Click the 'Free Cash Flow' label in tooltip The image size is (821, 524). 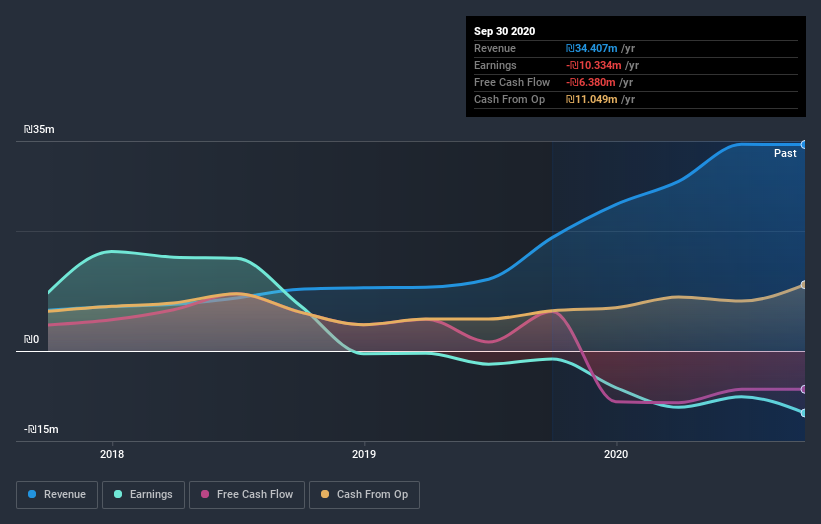pos(512,82)
